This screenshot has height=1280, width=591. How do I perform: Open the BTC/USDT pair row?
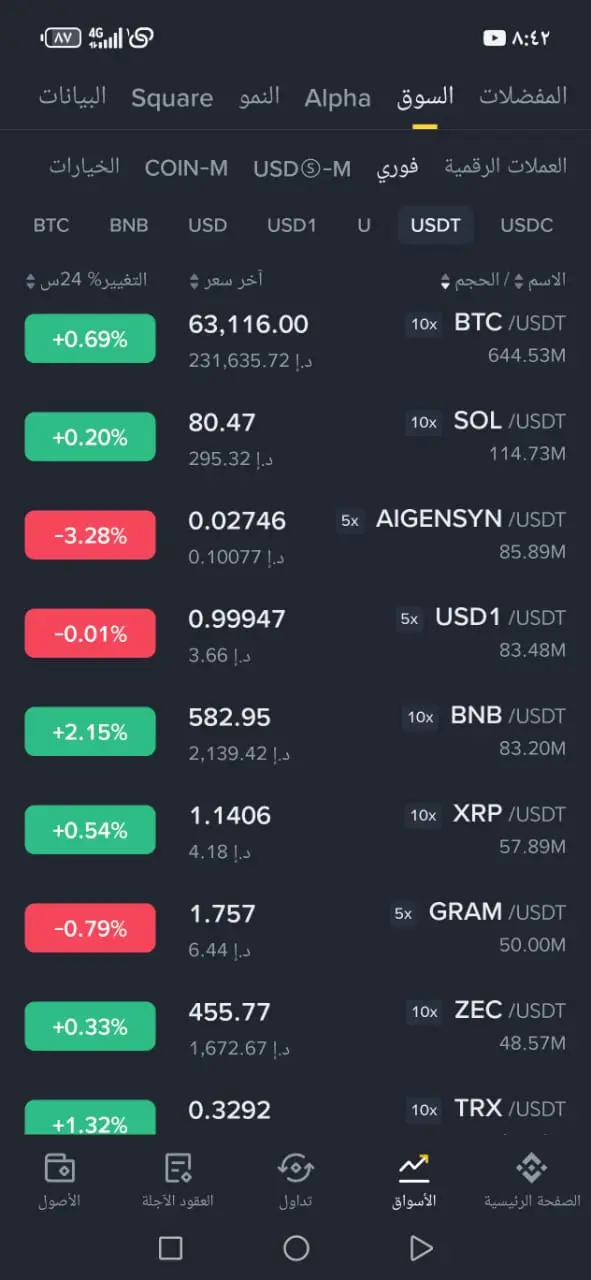pos(295,339)
